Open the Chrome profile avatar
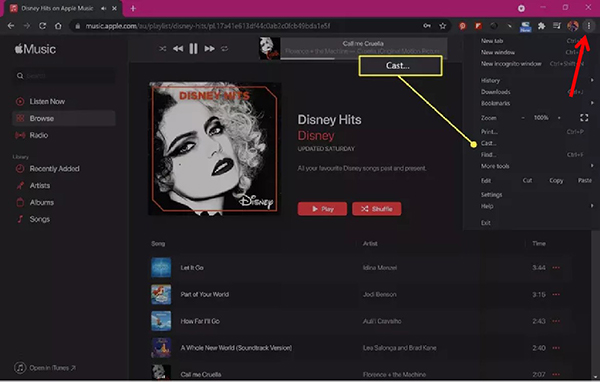 click(573, 26)
